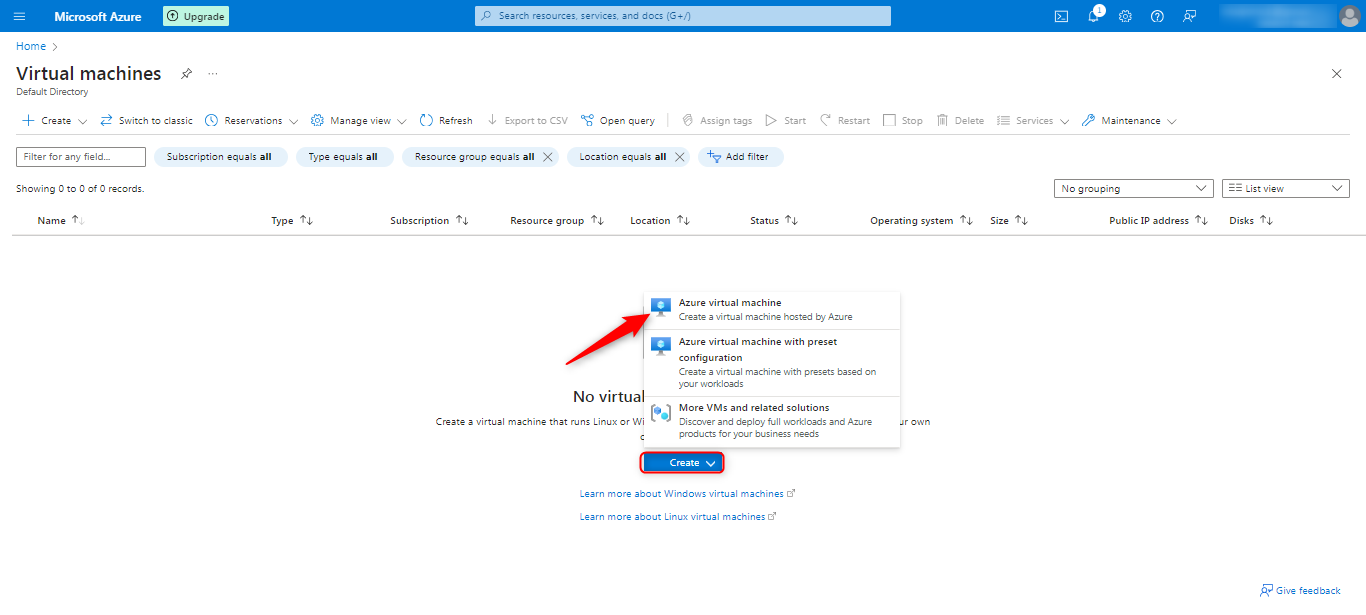The width and height of the screenshot is (1366, 615).
Task: Go to Home breadcrumb
Action: 31,46
